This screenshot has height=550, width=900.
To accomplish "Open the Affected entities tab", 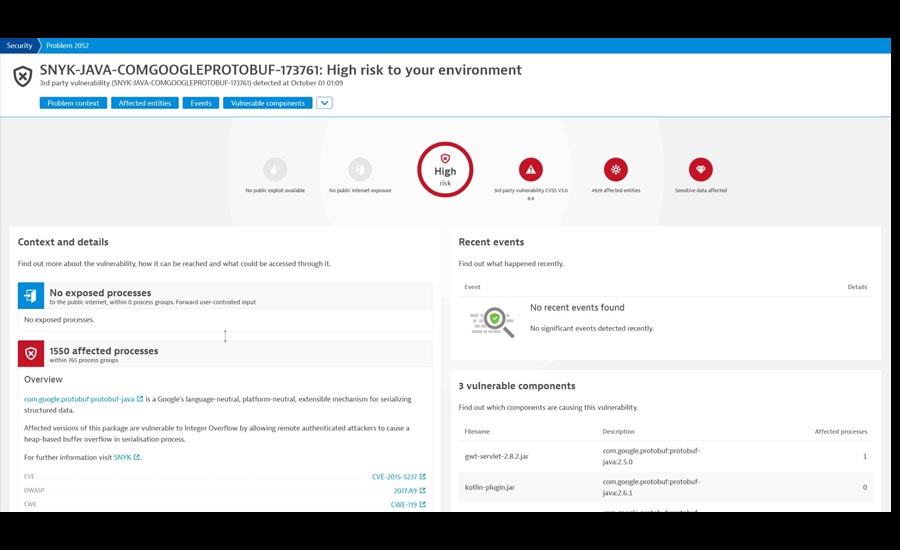I will (145, 103).
